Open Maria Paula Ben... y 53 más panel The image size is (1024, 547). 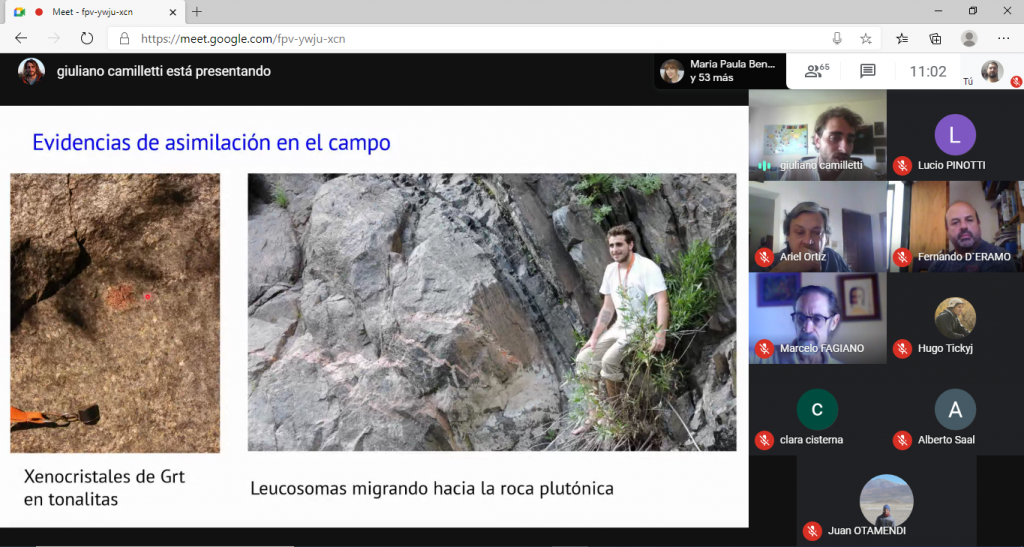click(x=720, y=70)
